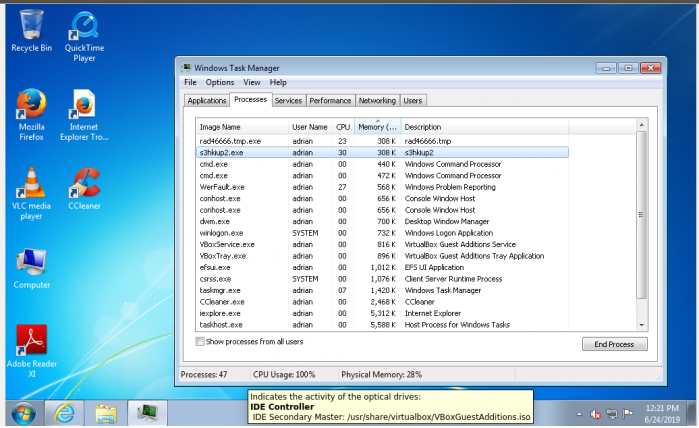This screenshot has height=428, width=699.
Task: Select cmd.exe row with 440 K memory
Action: click(x=382, y=164)
